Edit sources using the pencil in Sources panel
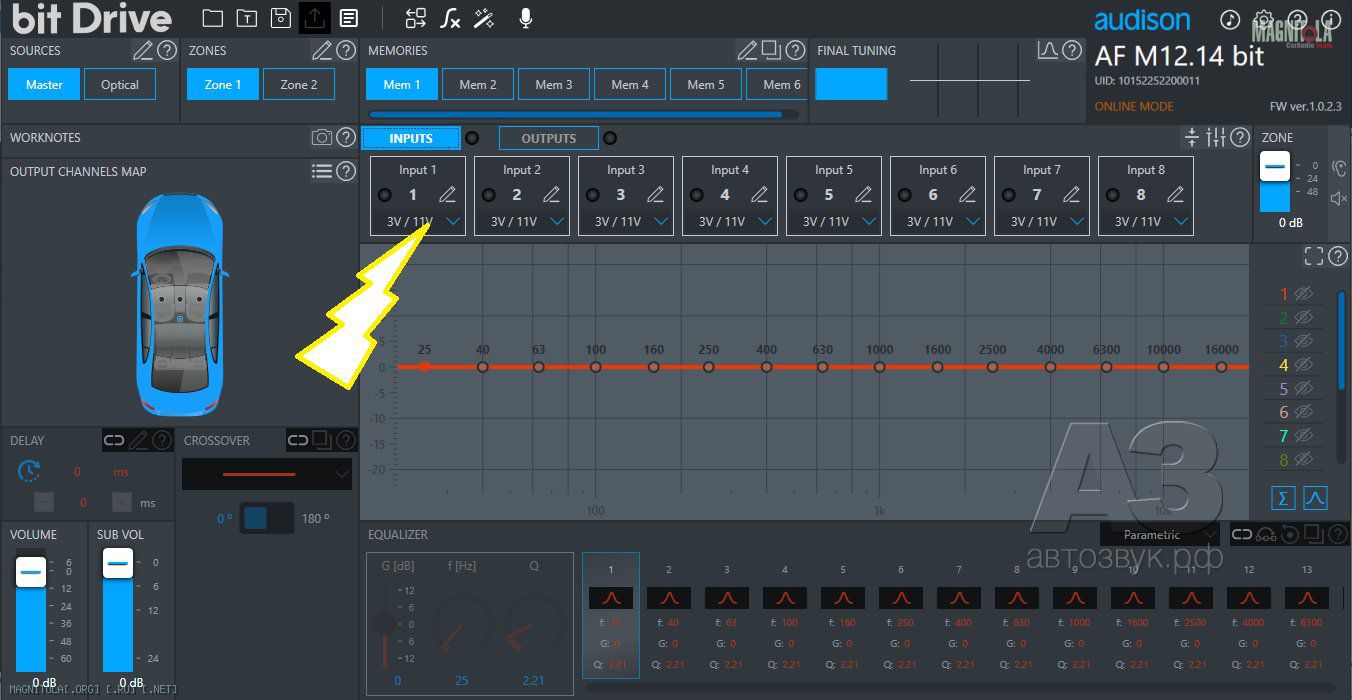The image size is (1352, 700). [144, 50]
